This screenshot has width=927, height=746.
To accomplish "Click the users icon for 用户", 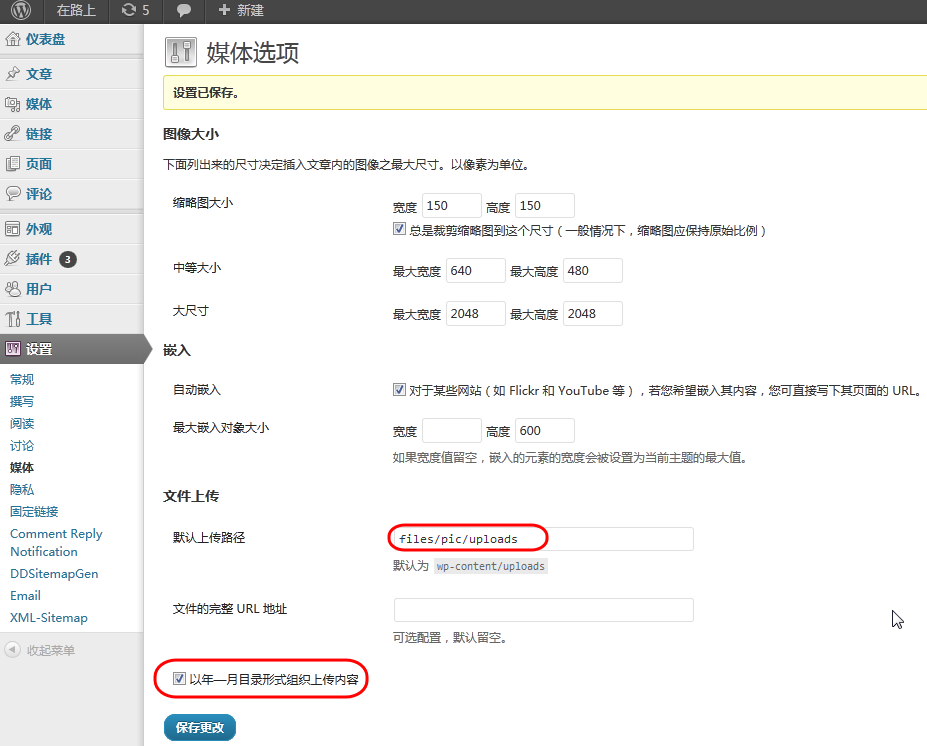I will coord(12,289).
